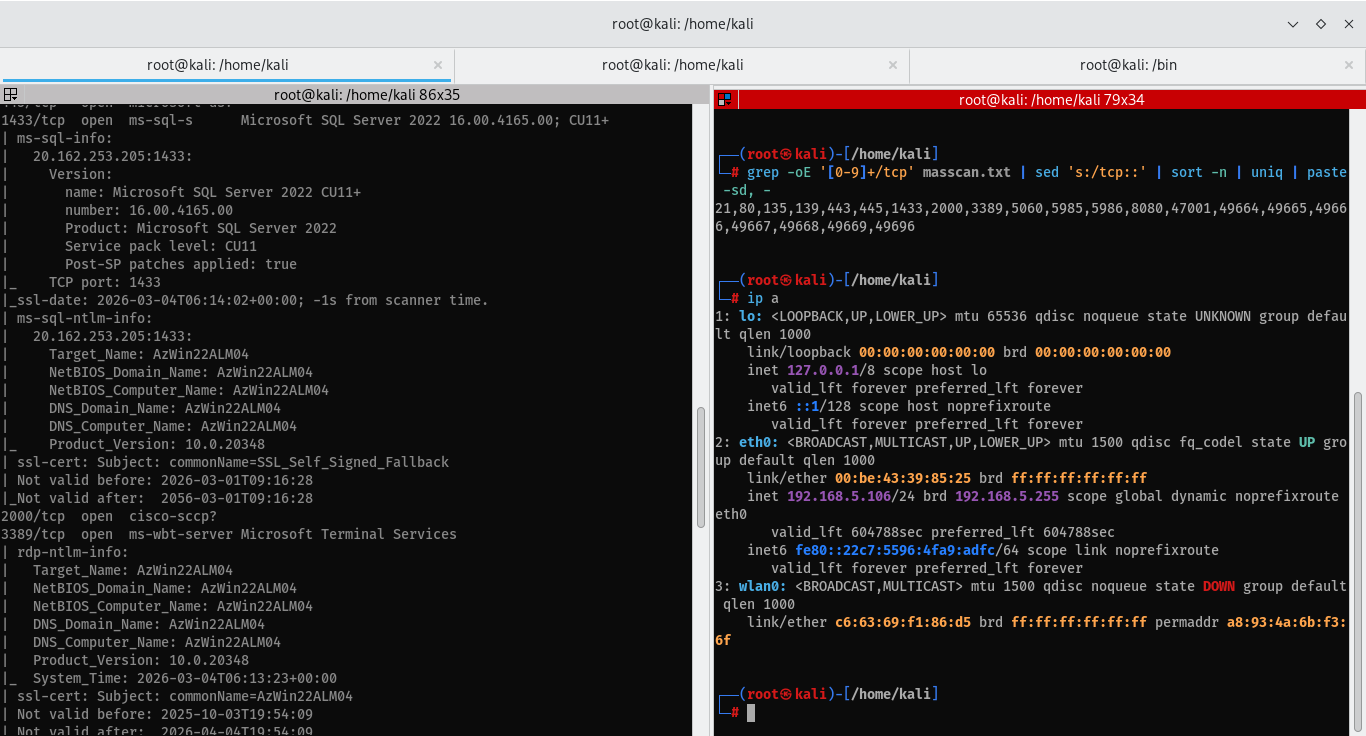Close the root@kali: /bin tab

click(1349, 65)
